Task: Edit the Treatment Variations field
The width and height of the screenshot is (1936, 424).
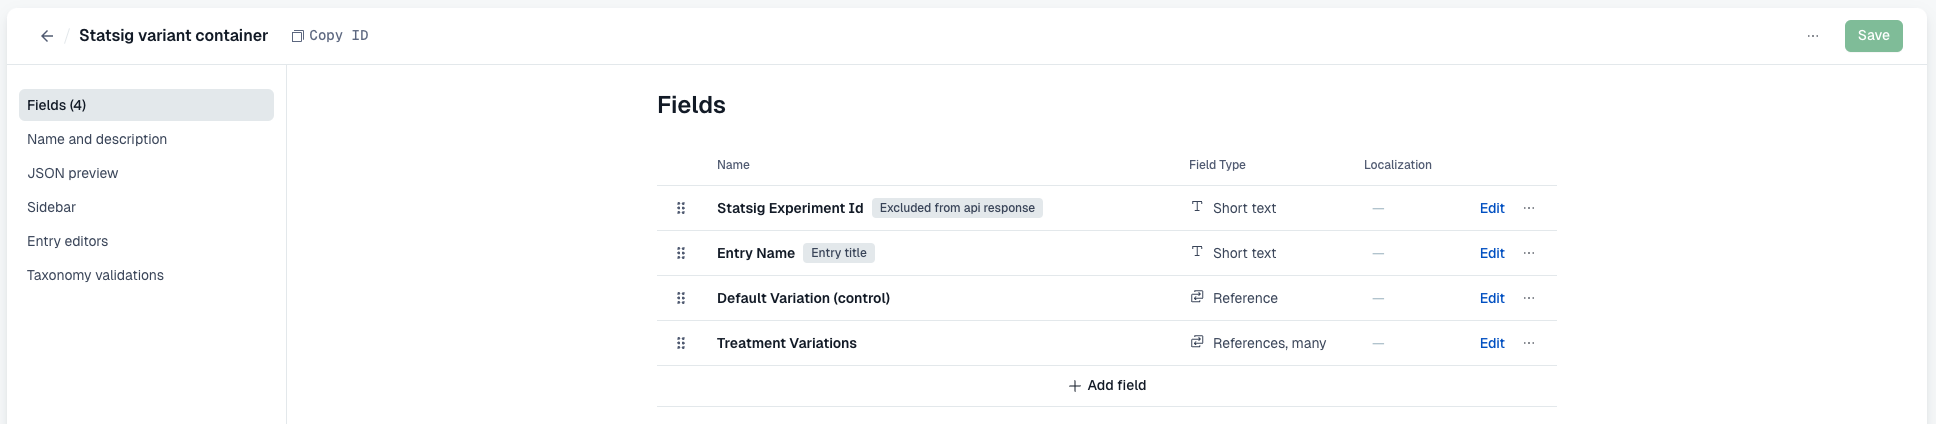Action: [1492, 343]
